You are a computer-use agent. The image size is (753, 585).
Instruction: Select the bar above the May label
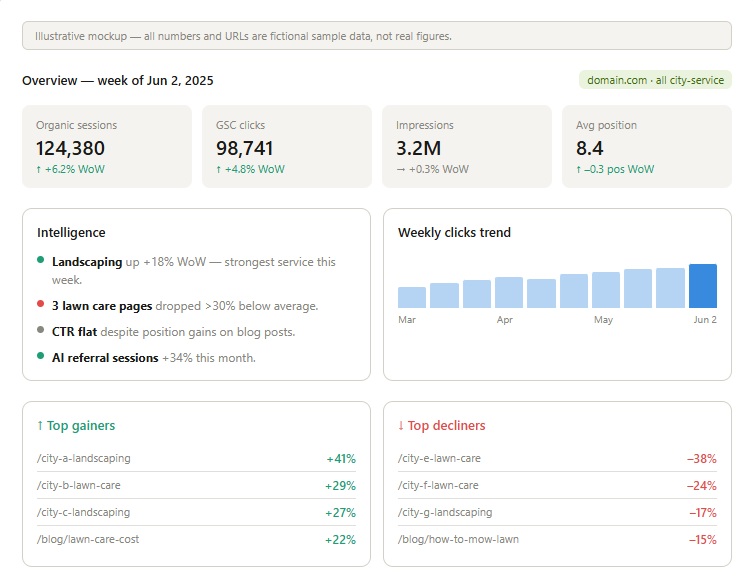click(606, 290)
